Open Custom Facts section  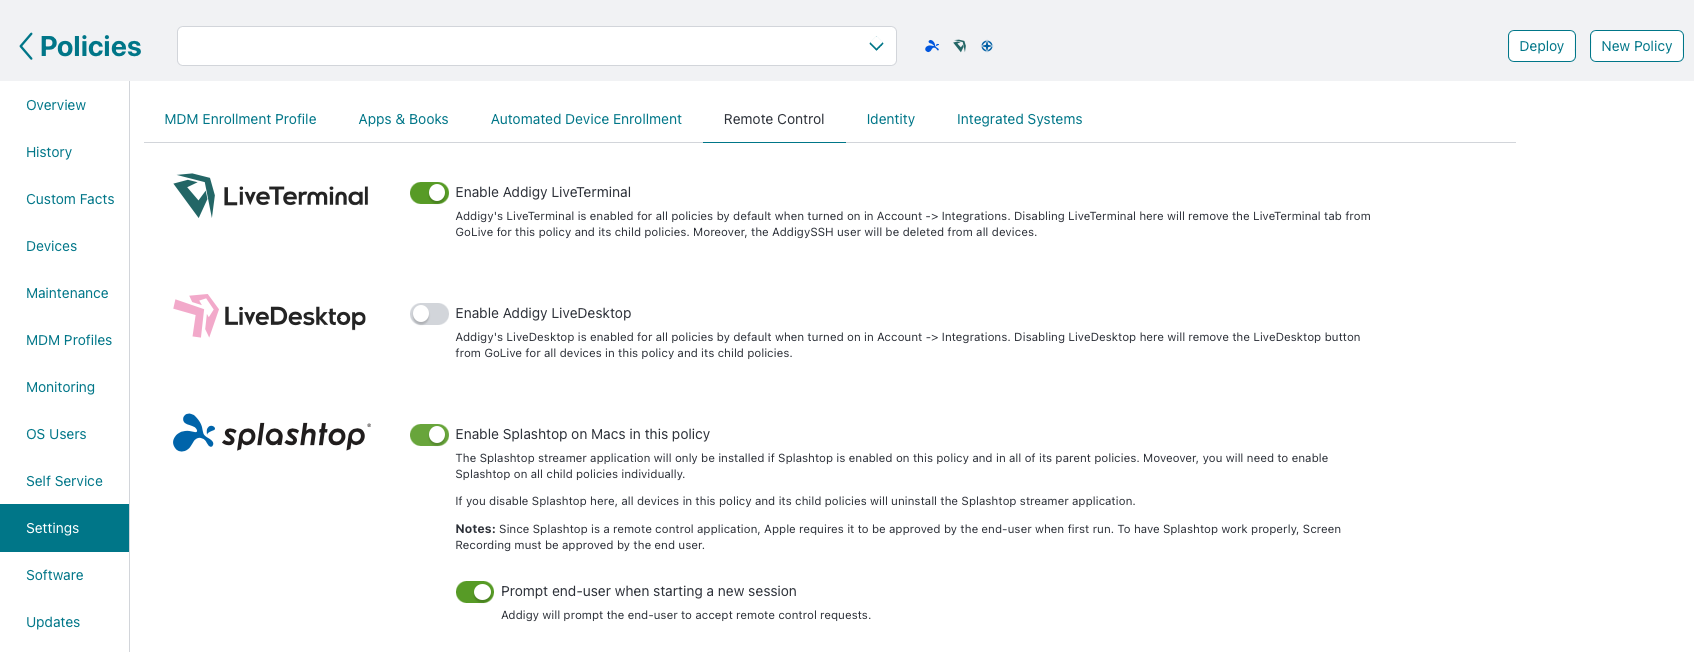point(70,199)
